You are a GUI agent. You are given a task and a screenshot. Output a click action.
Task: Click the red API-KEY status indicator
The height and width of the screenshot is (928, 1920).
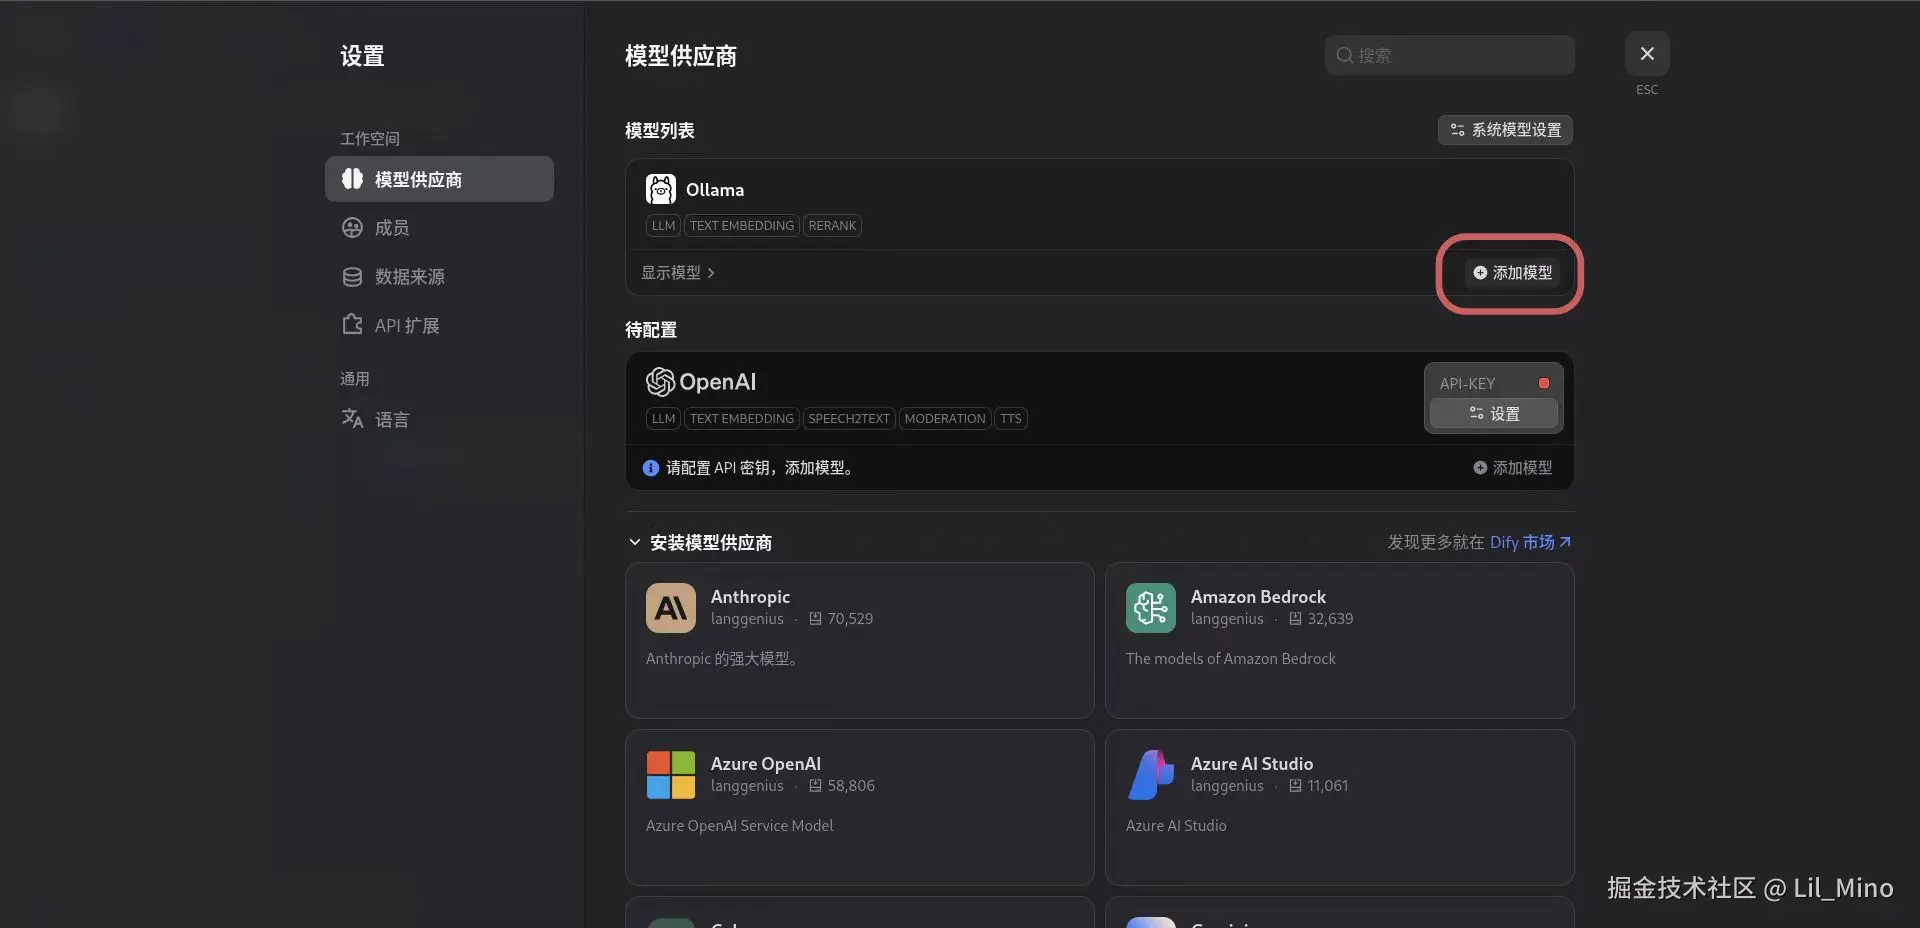1544,383
